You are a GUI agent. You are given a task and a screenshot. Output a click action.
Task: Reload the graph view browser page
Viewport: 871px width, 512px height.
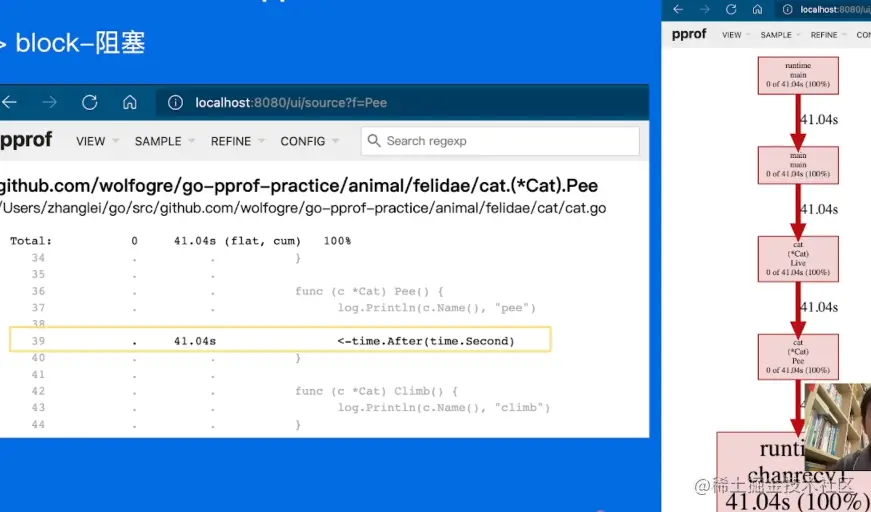coord(731,9)
